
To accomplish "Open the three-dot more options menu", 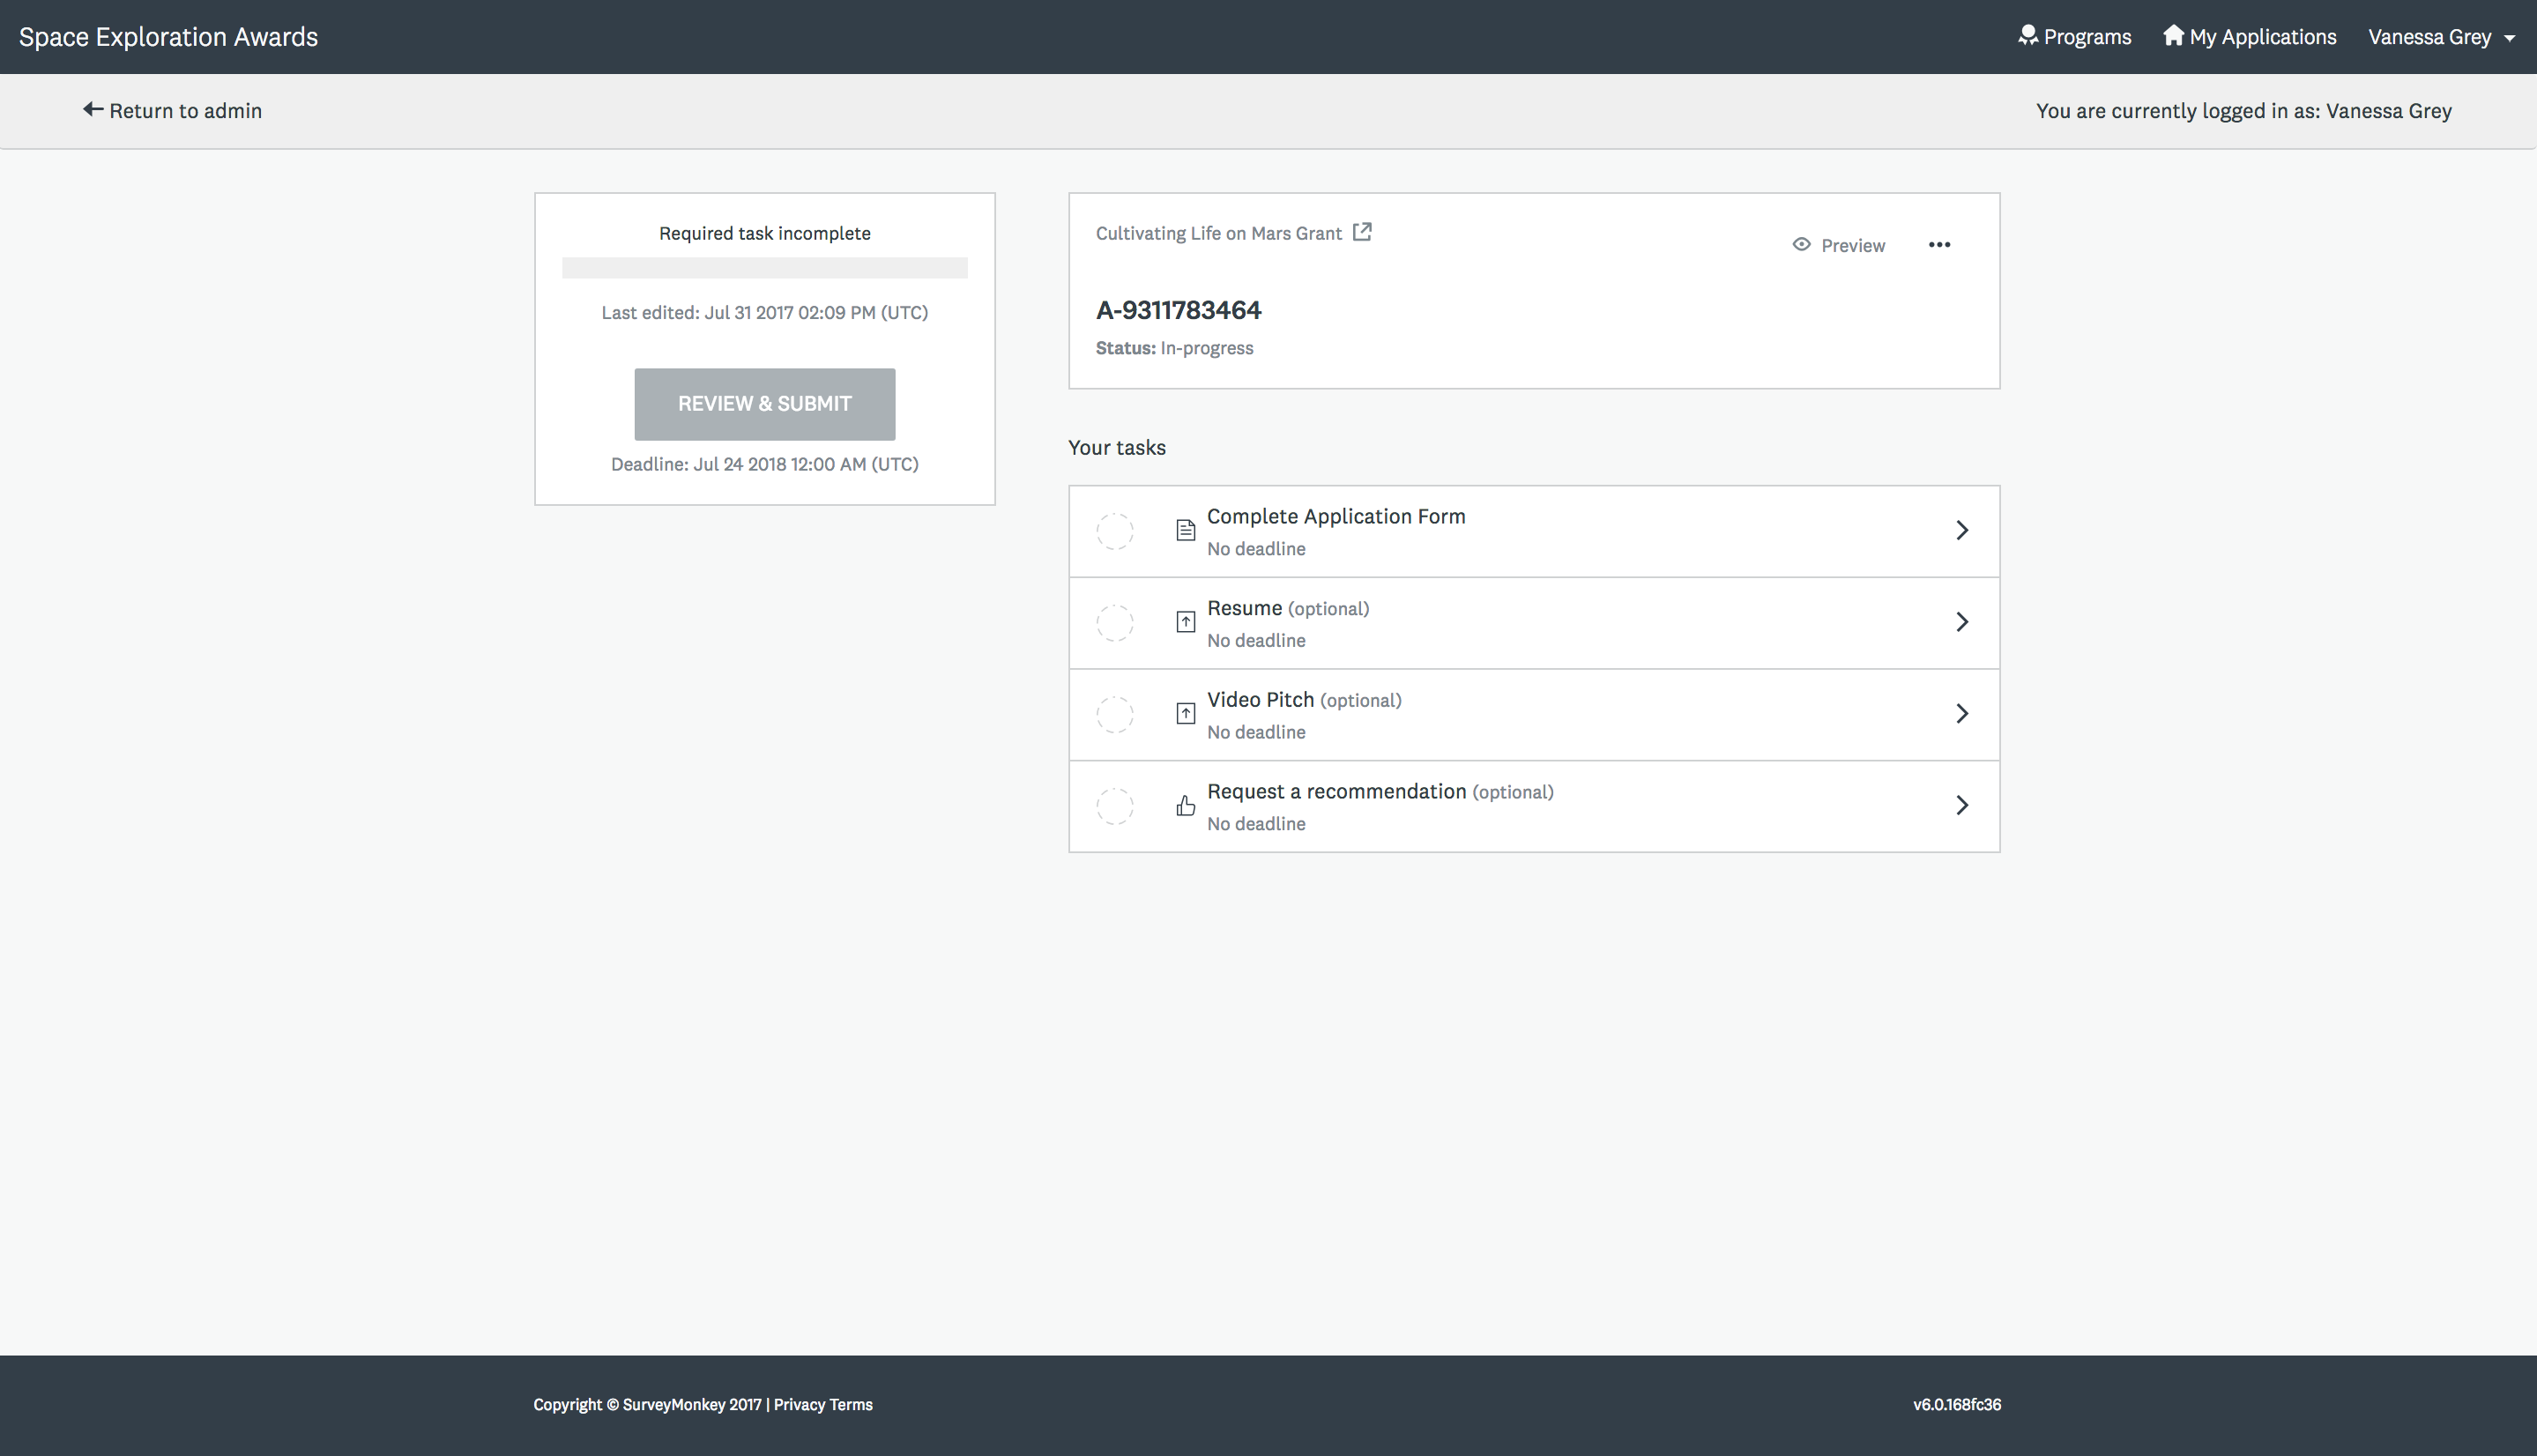I will pos(1939,245).
